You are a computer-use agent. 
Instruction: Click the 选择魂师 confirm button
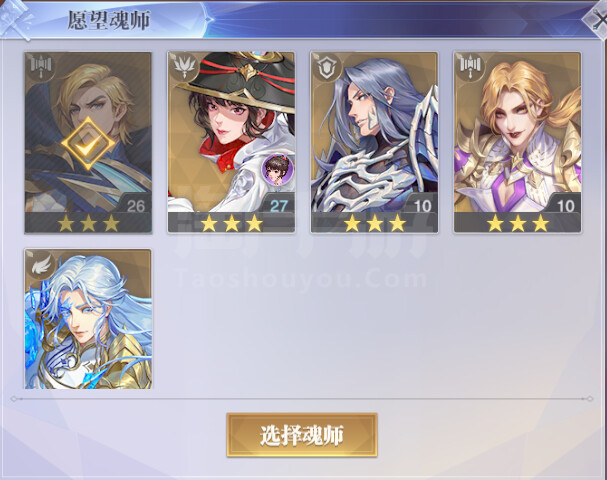[302, 435]
